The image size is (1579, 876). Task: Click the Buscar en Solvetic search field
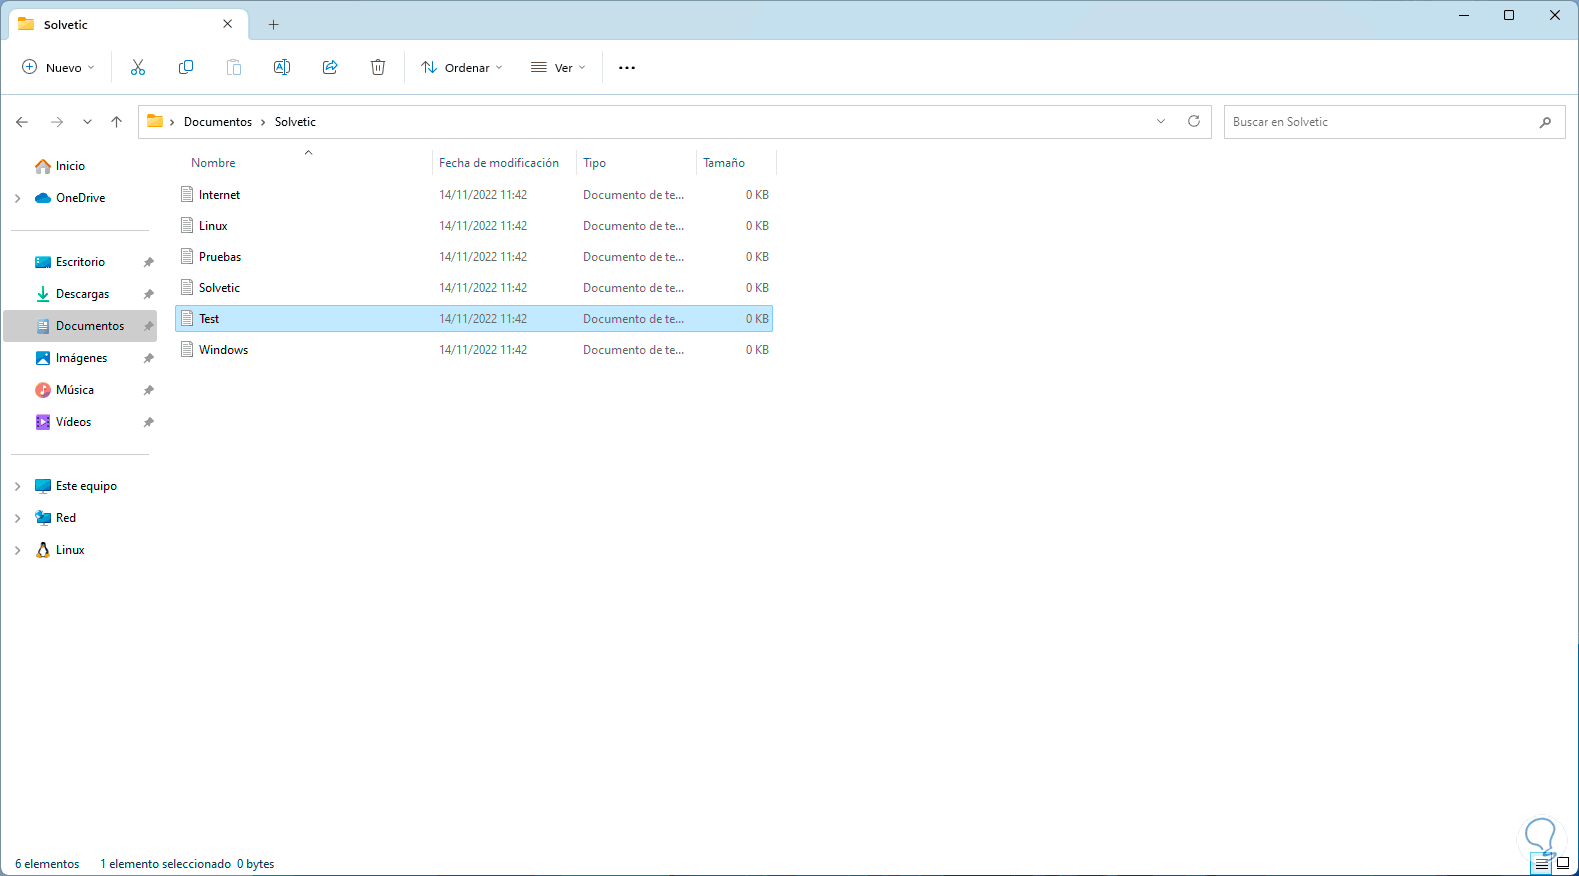pos(1394,122)
